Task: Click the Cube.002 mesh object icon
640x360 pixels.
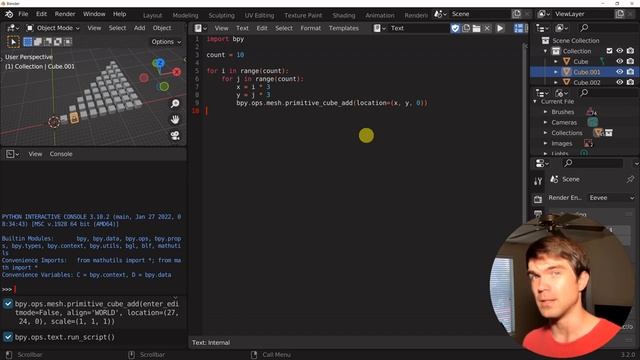Action: (x=567, y=82)
